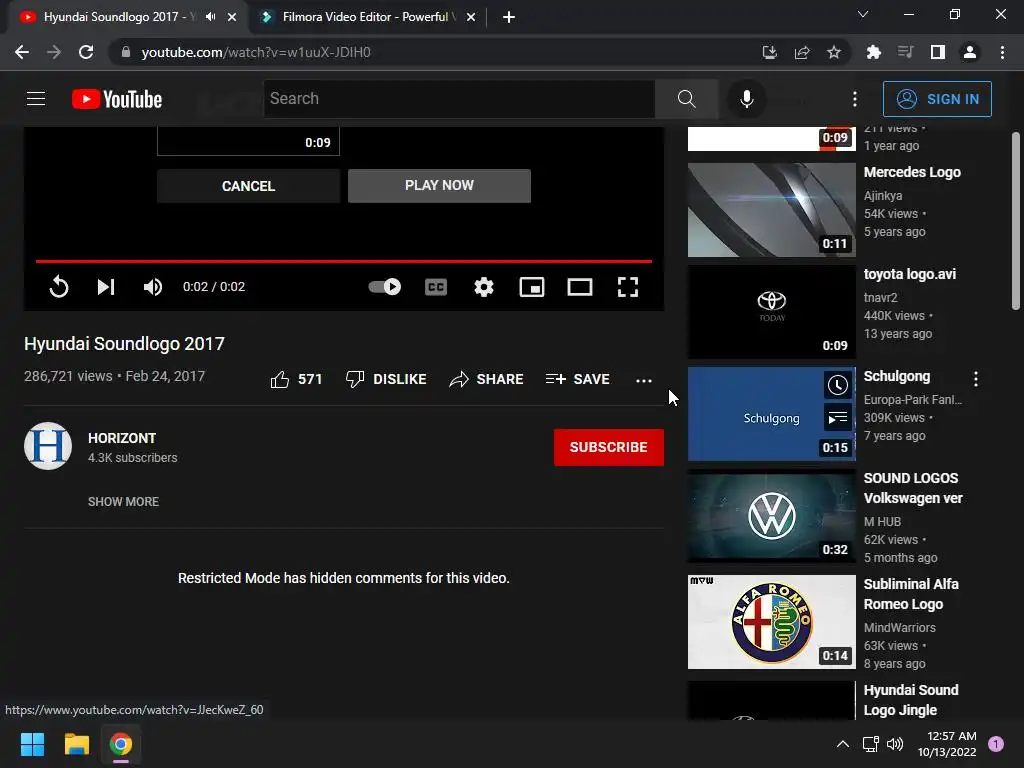Replay the video with the replay icon
1024x768 pixels.
point(59,287)
